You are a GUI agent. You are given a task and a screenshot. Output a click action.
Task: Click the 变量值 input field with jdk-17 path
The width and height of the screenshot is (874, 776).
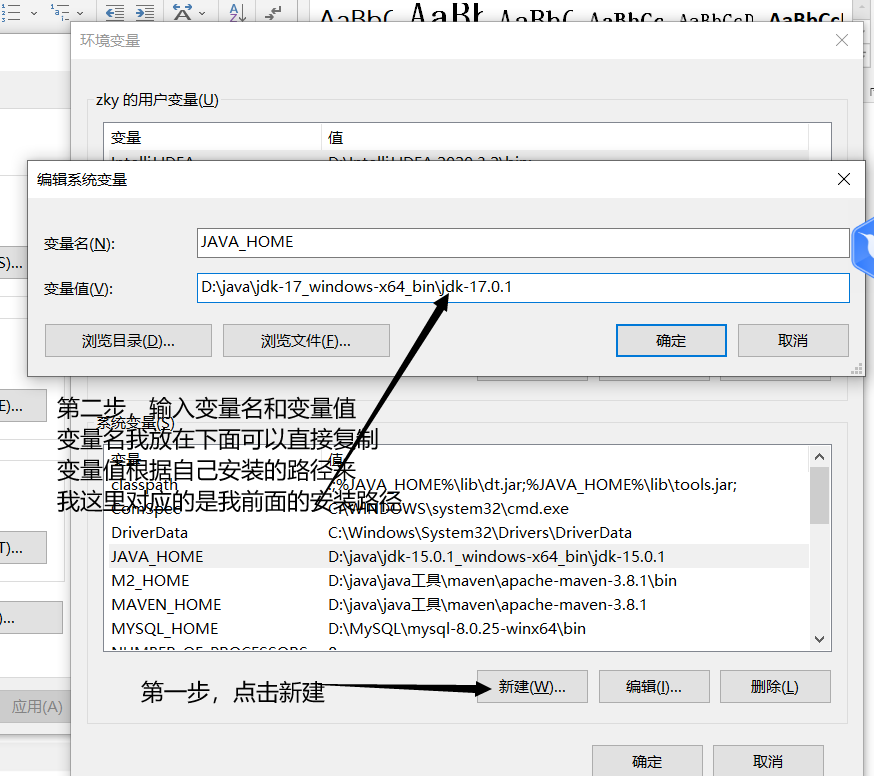tap(523, 288)
